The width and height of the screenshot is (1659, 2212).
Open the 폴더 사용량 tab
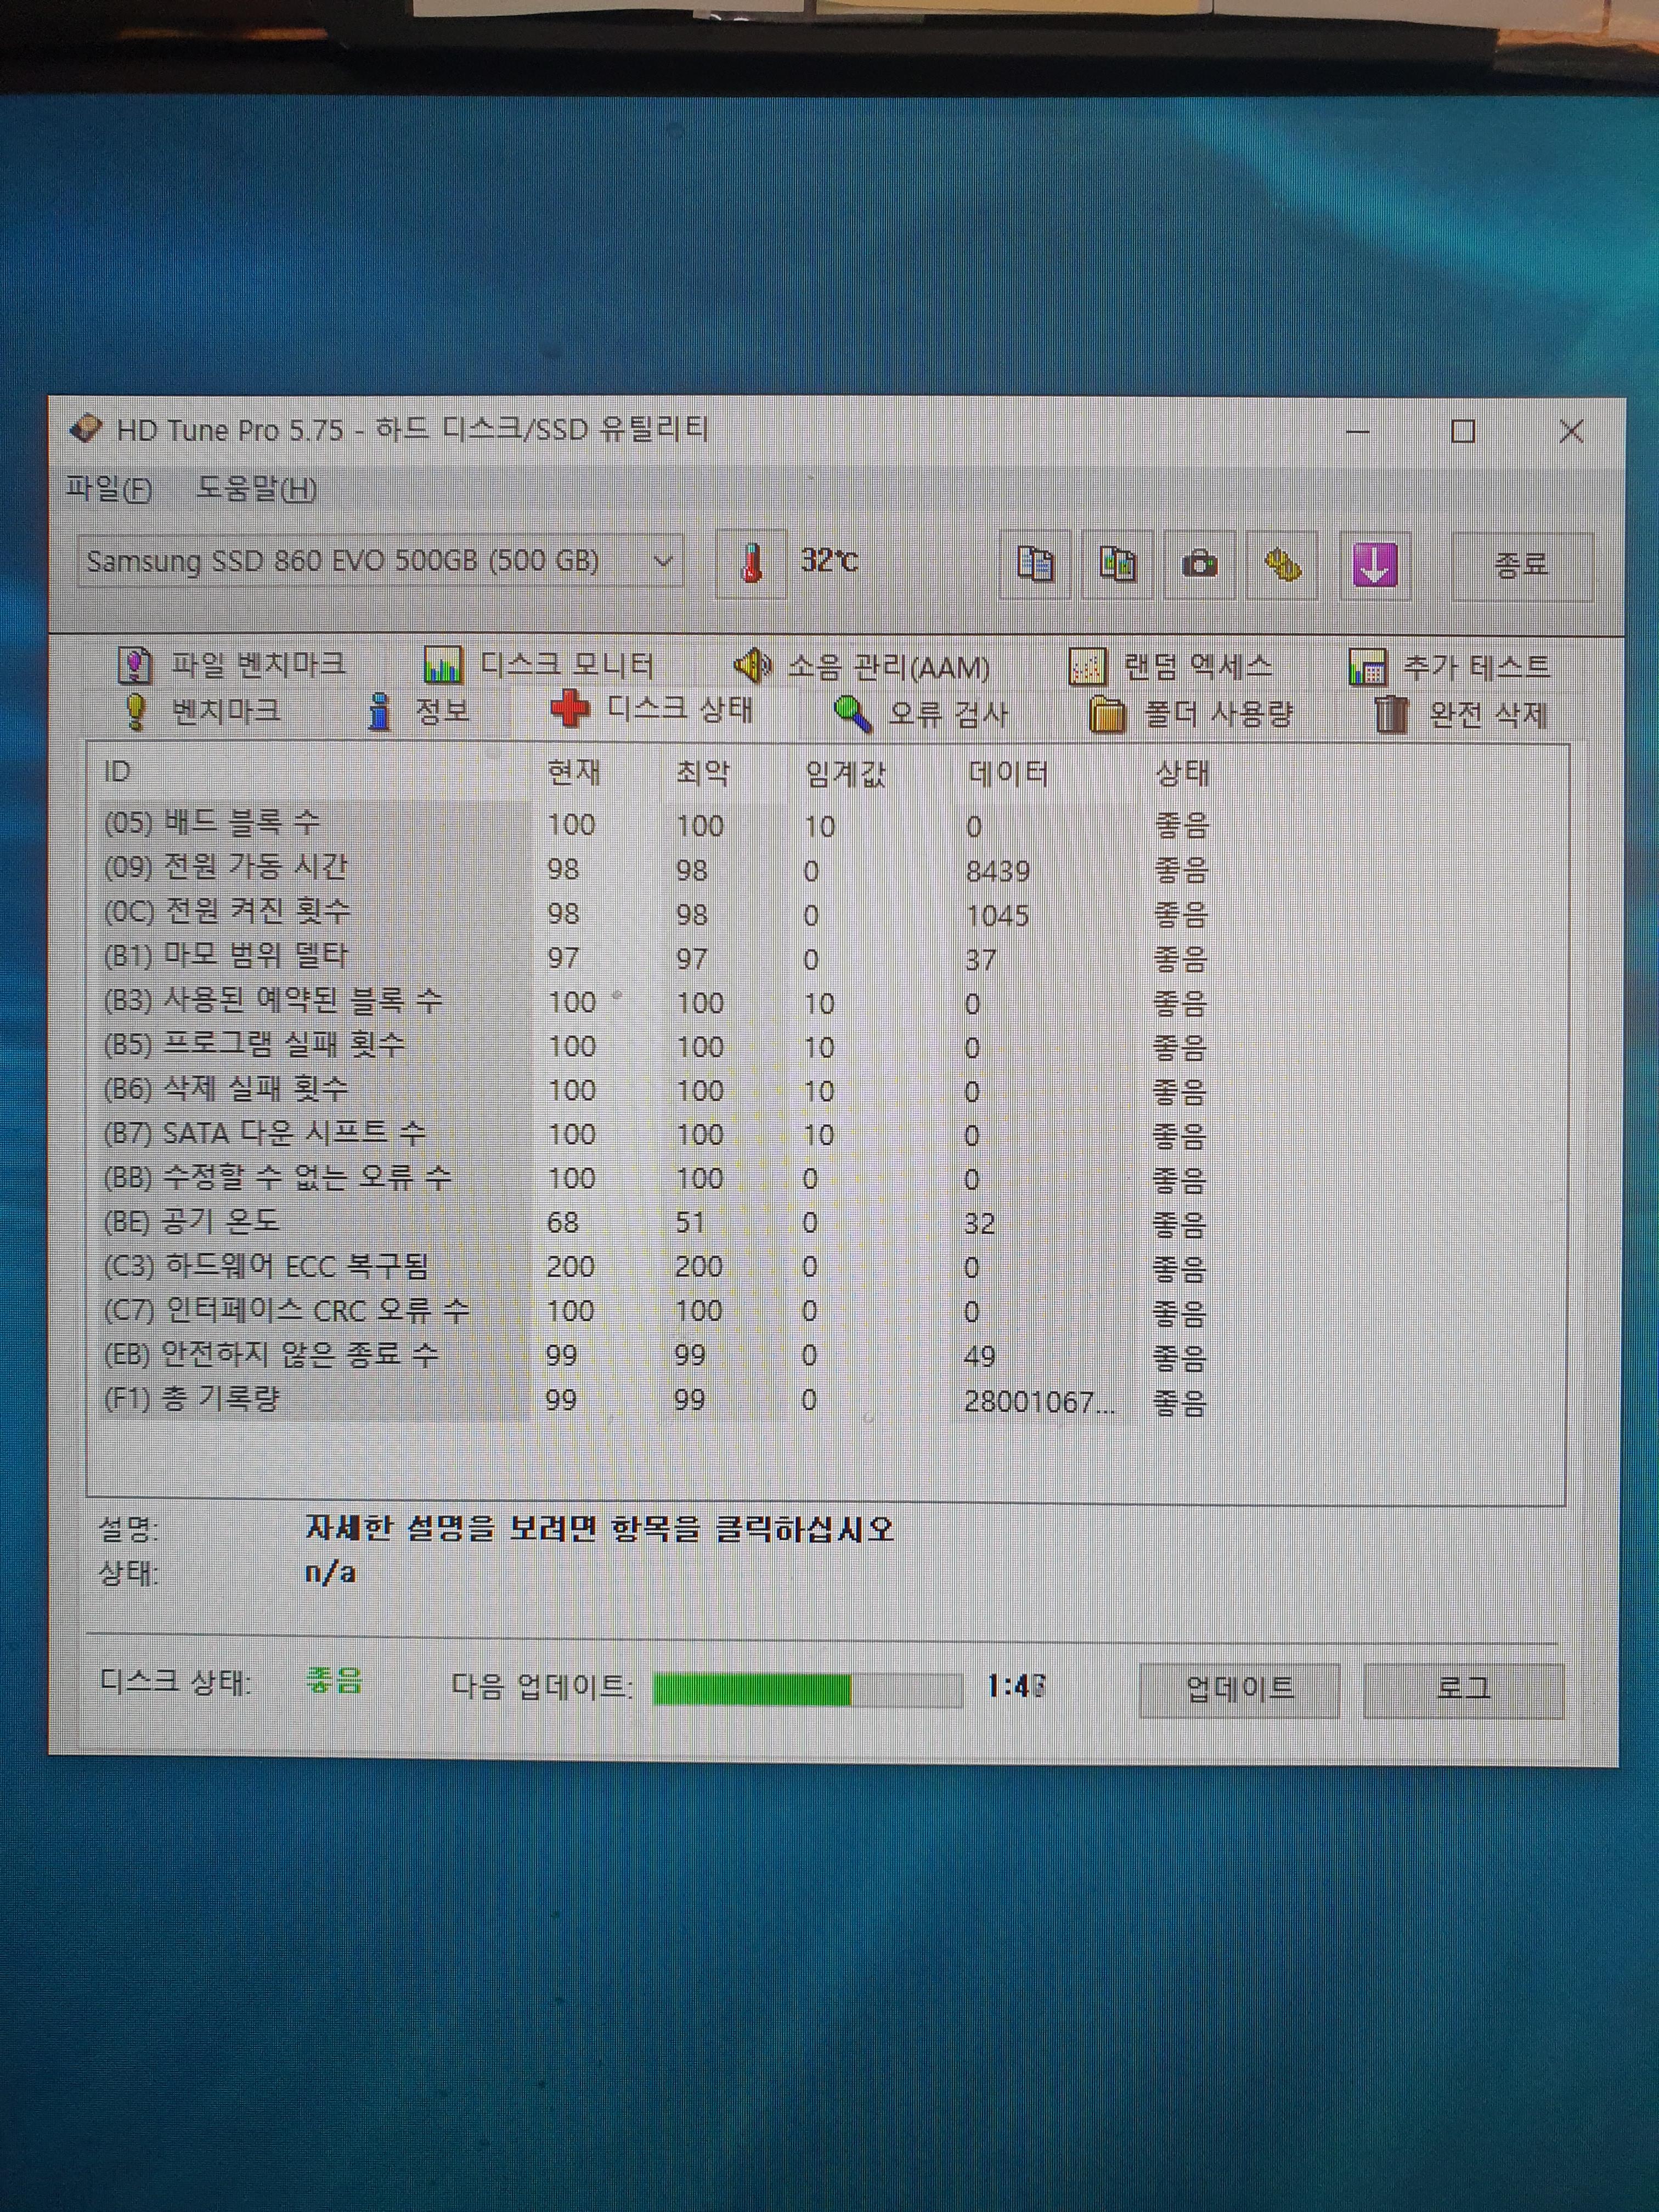tap(1191, 714)
